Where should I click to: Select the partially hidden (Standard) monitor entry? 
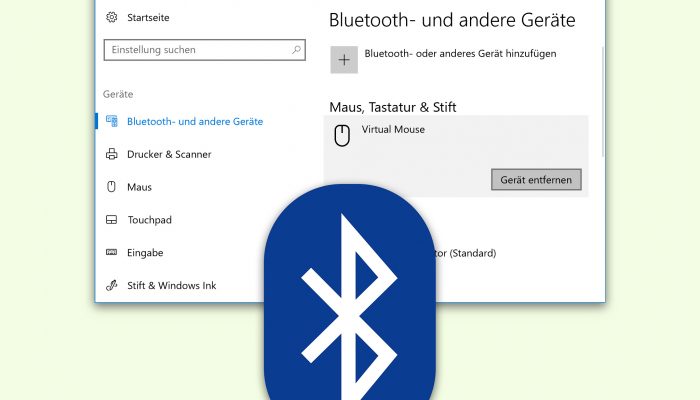464,253
